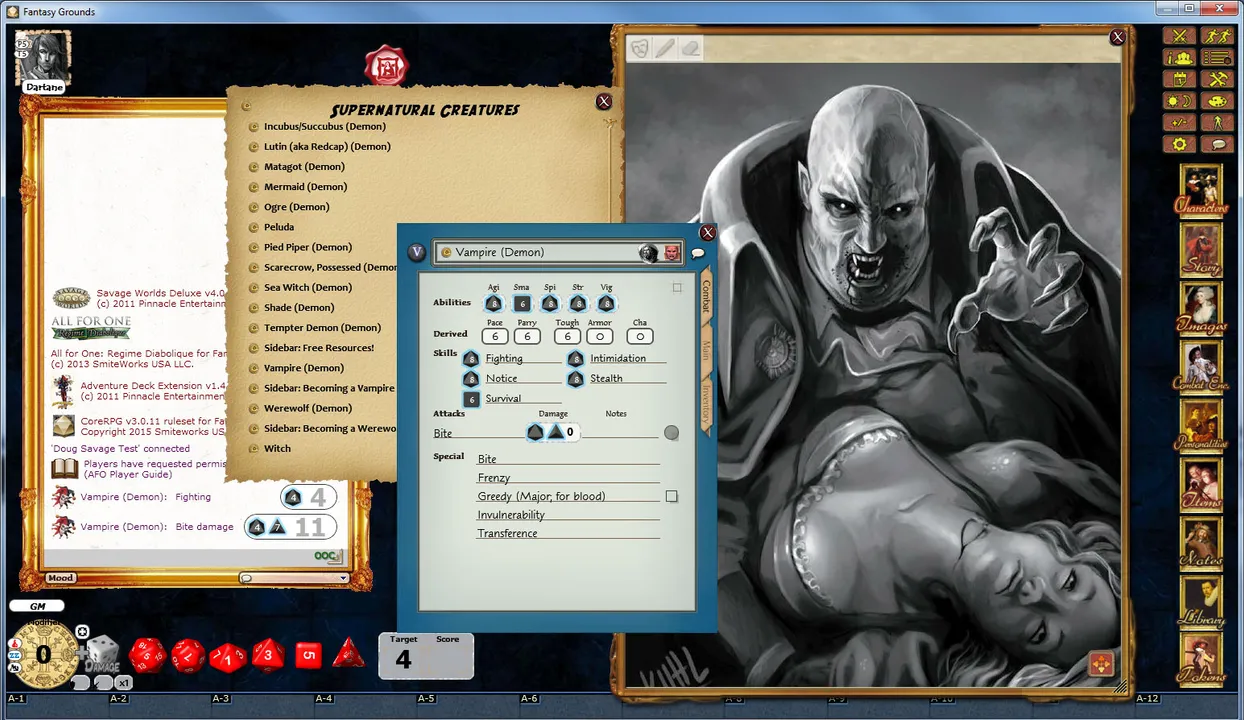The width and height of the screenshot is (1244, 720).
Task: Open the gear options icon
Action: (x=1181, y=145)
